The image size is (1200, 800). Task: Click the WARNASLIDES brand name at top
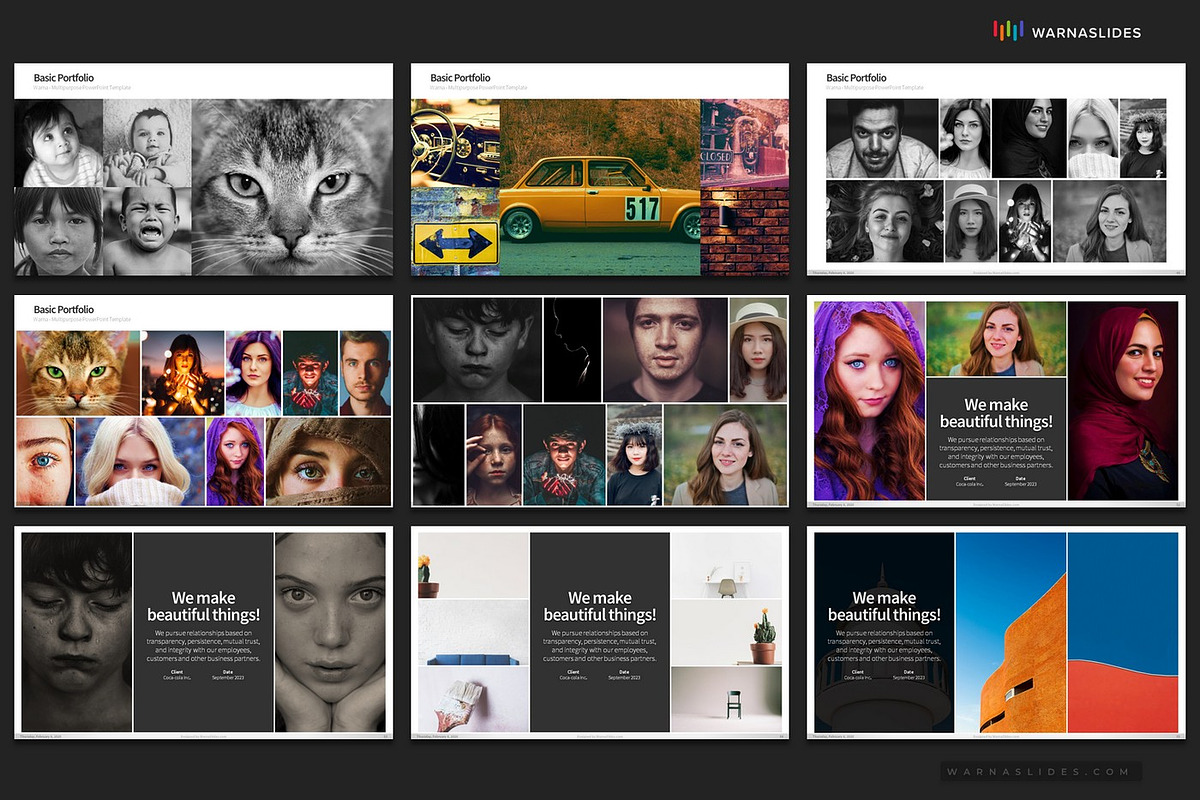[1085, 33]
